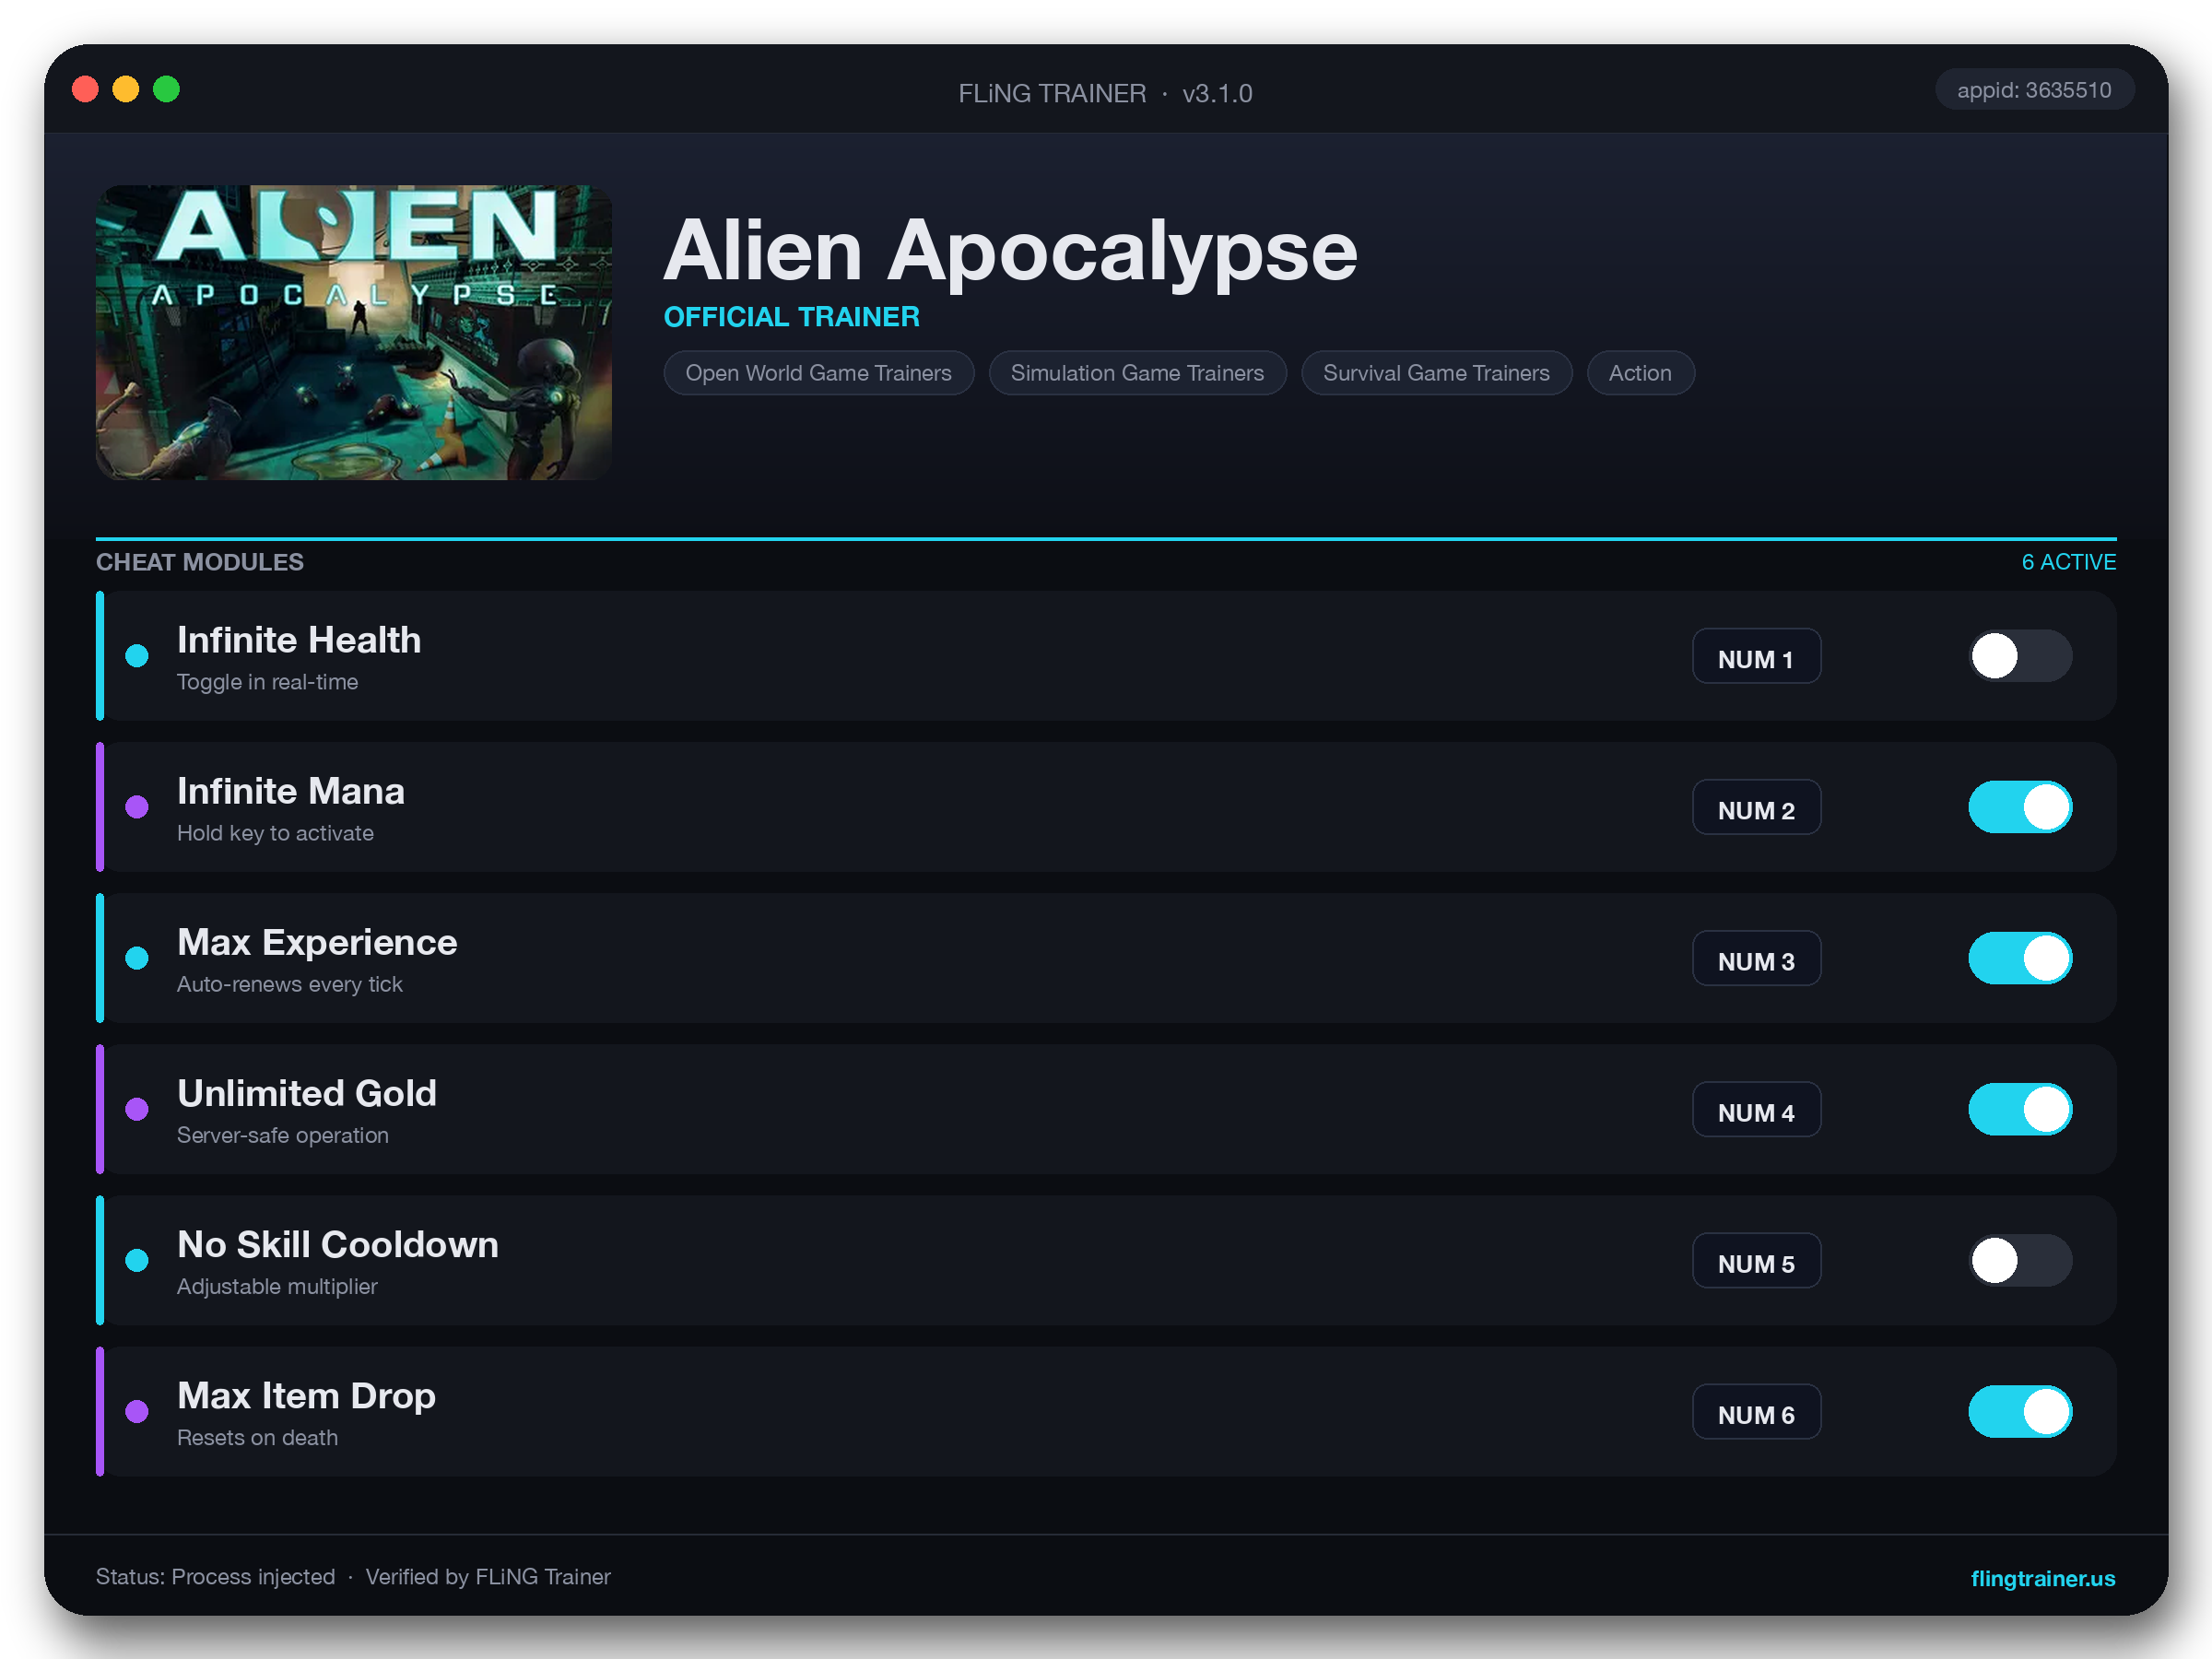This screenshot has width=2212, height=1659.
Task: Select the Infinite Health module title
Action: [299, 640]
